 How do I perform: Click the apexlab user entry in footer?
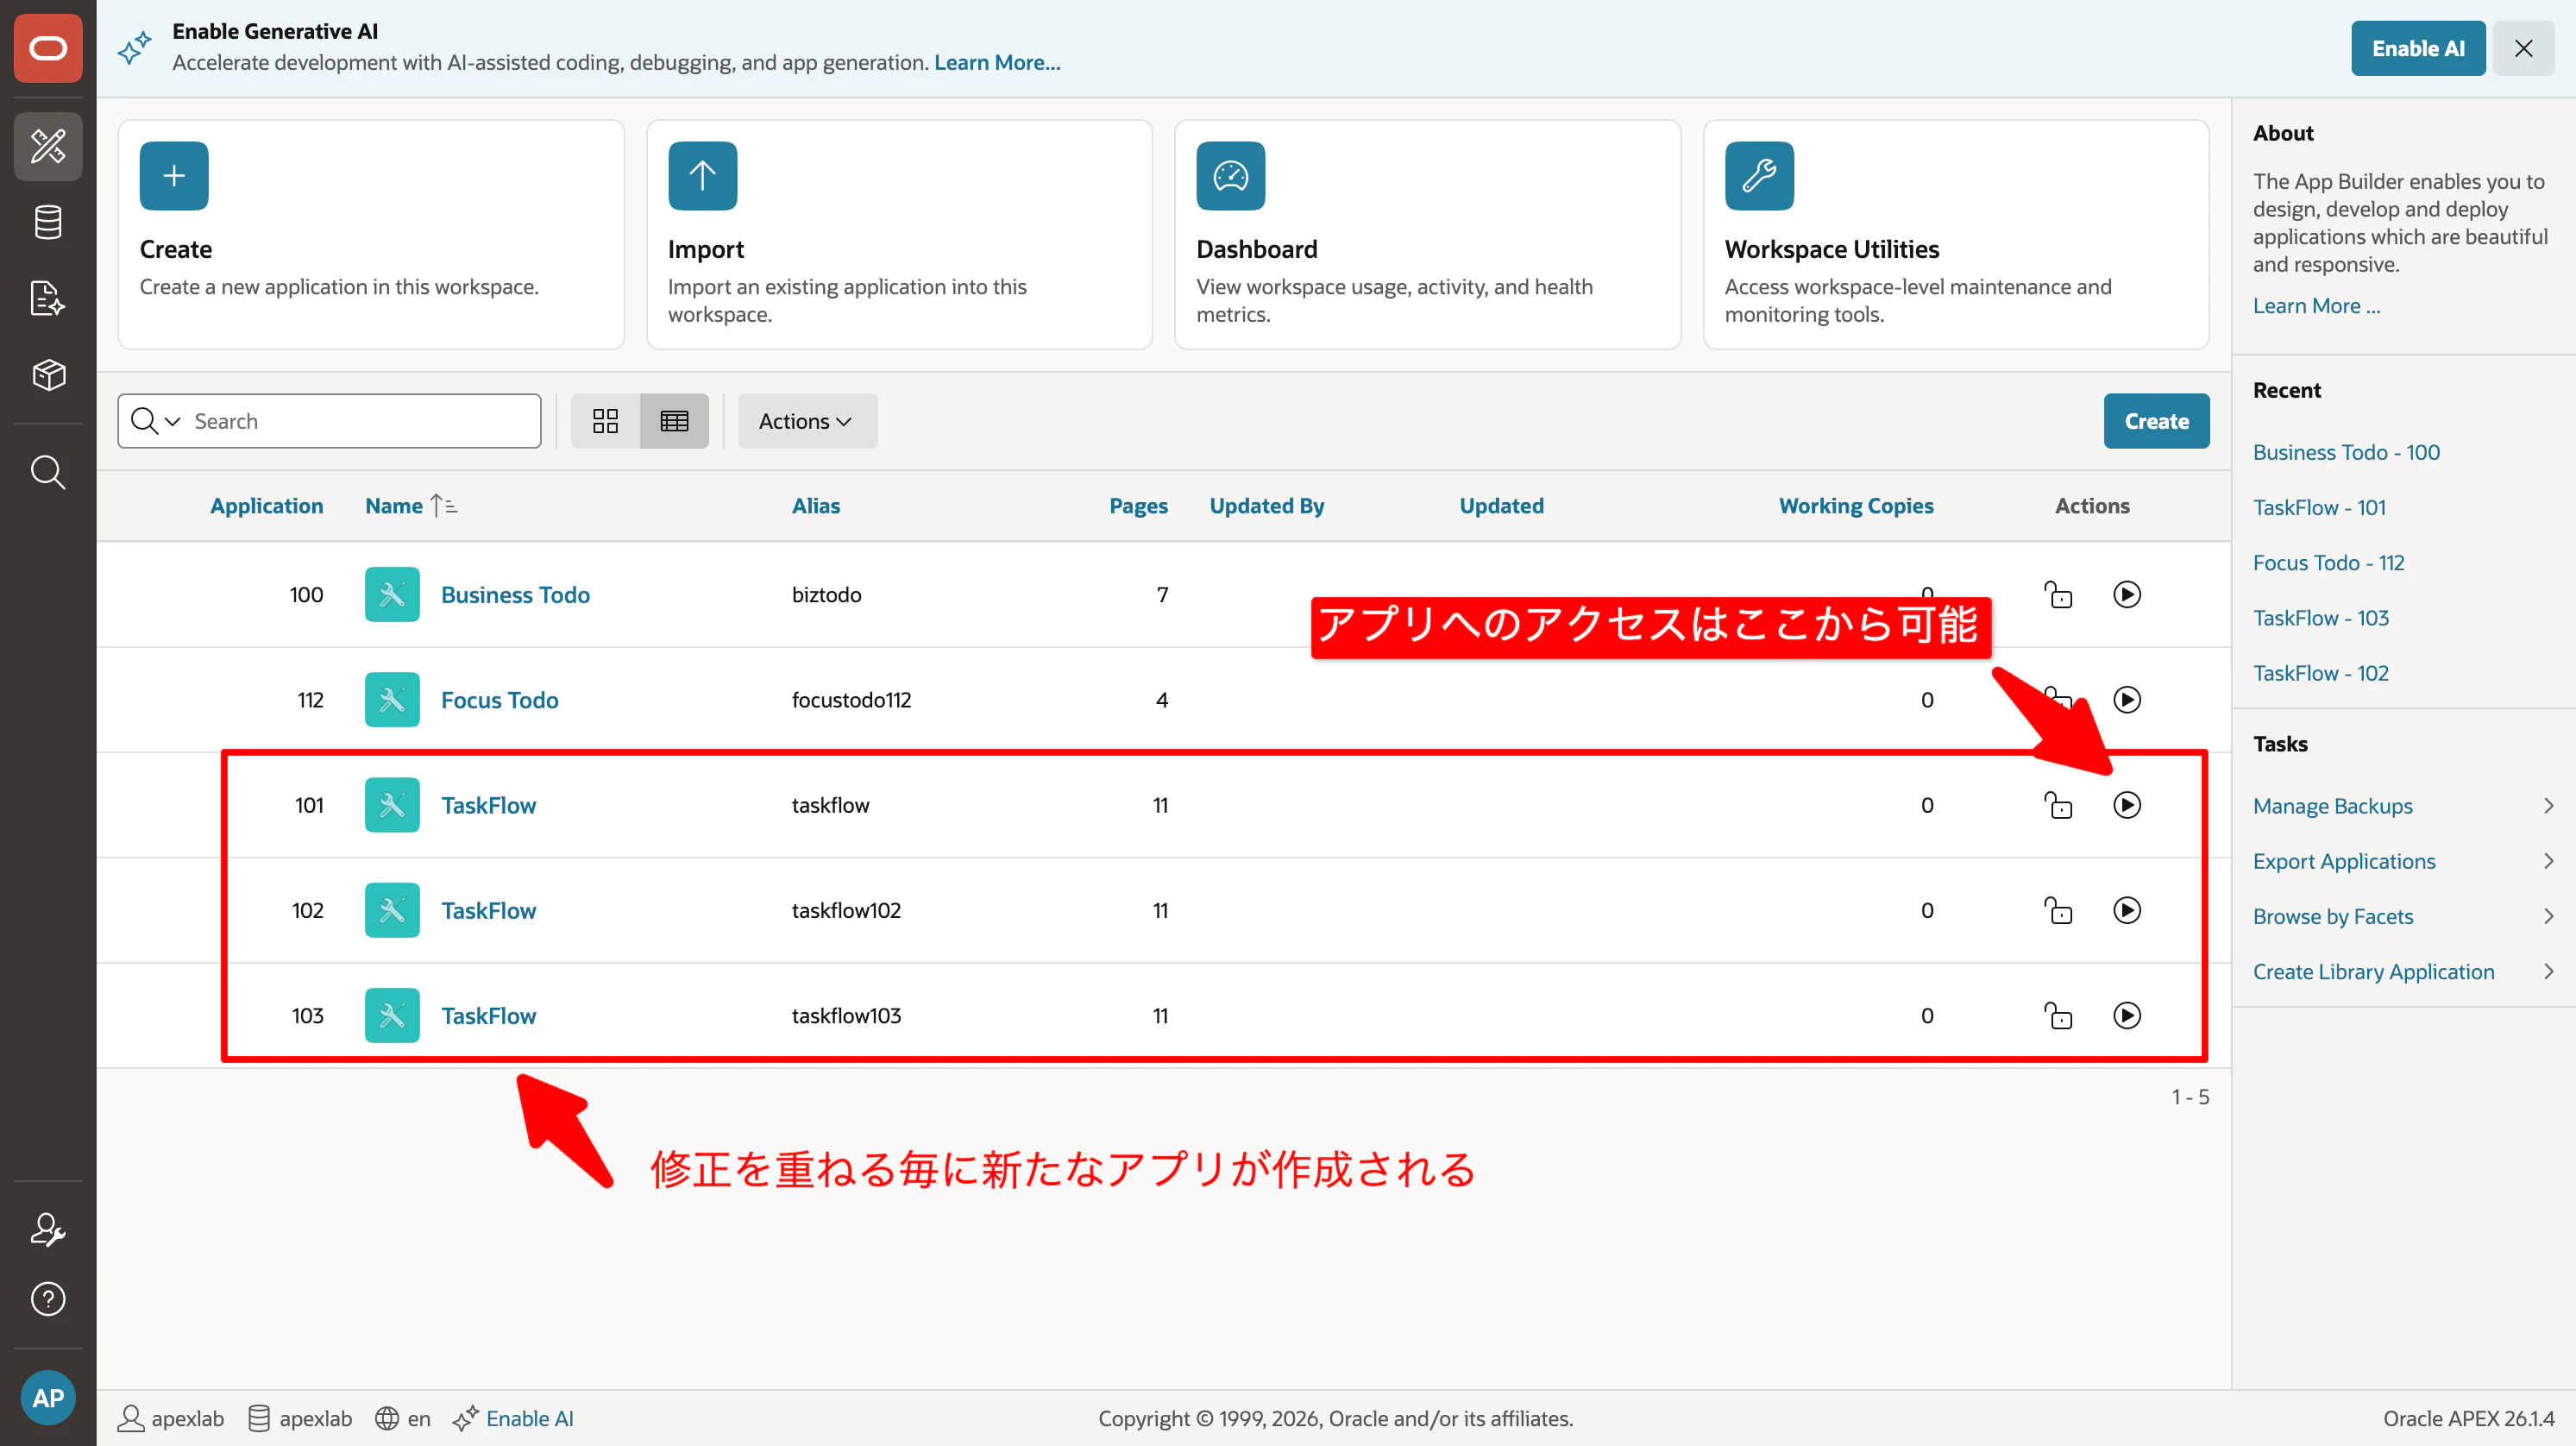(x=170, y=1419)
